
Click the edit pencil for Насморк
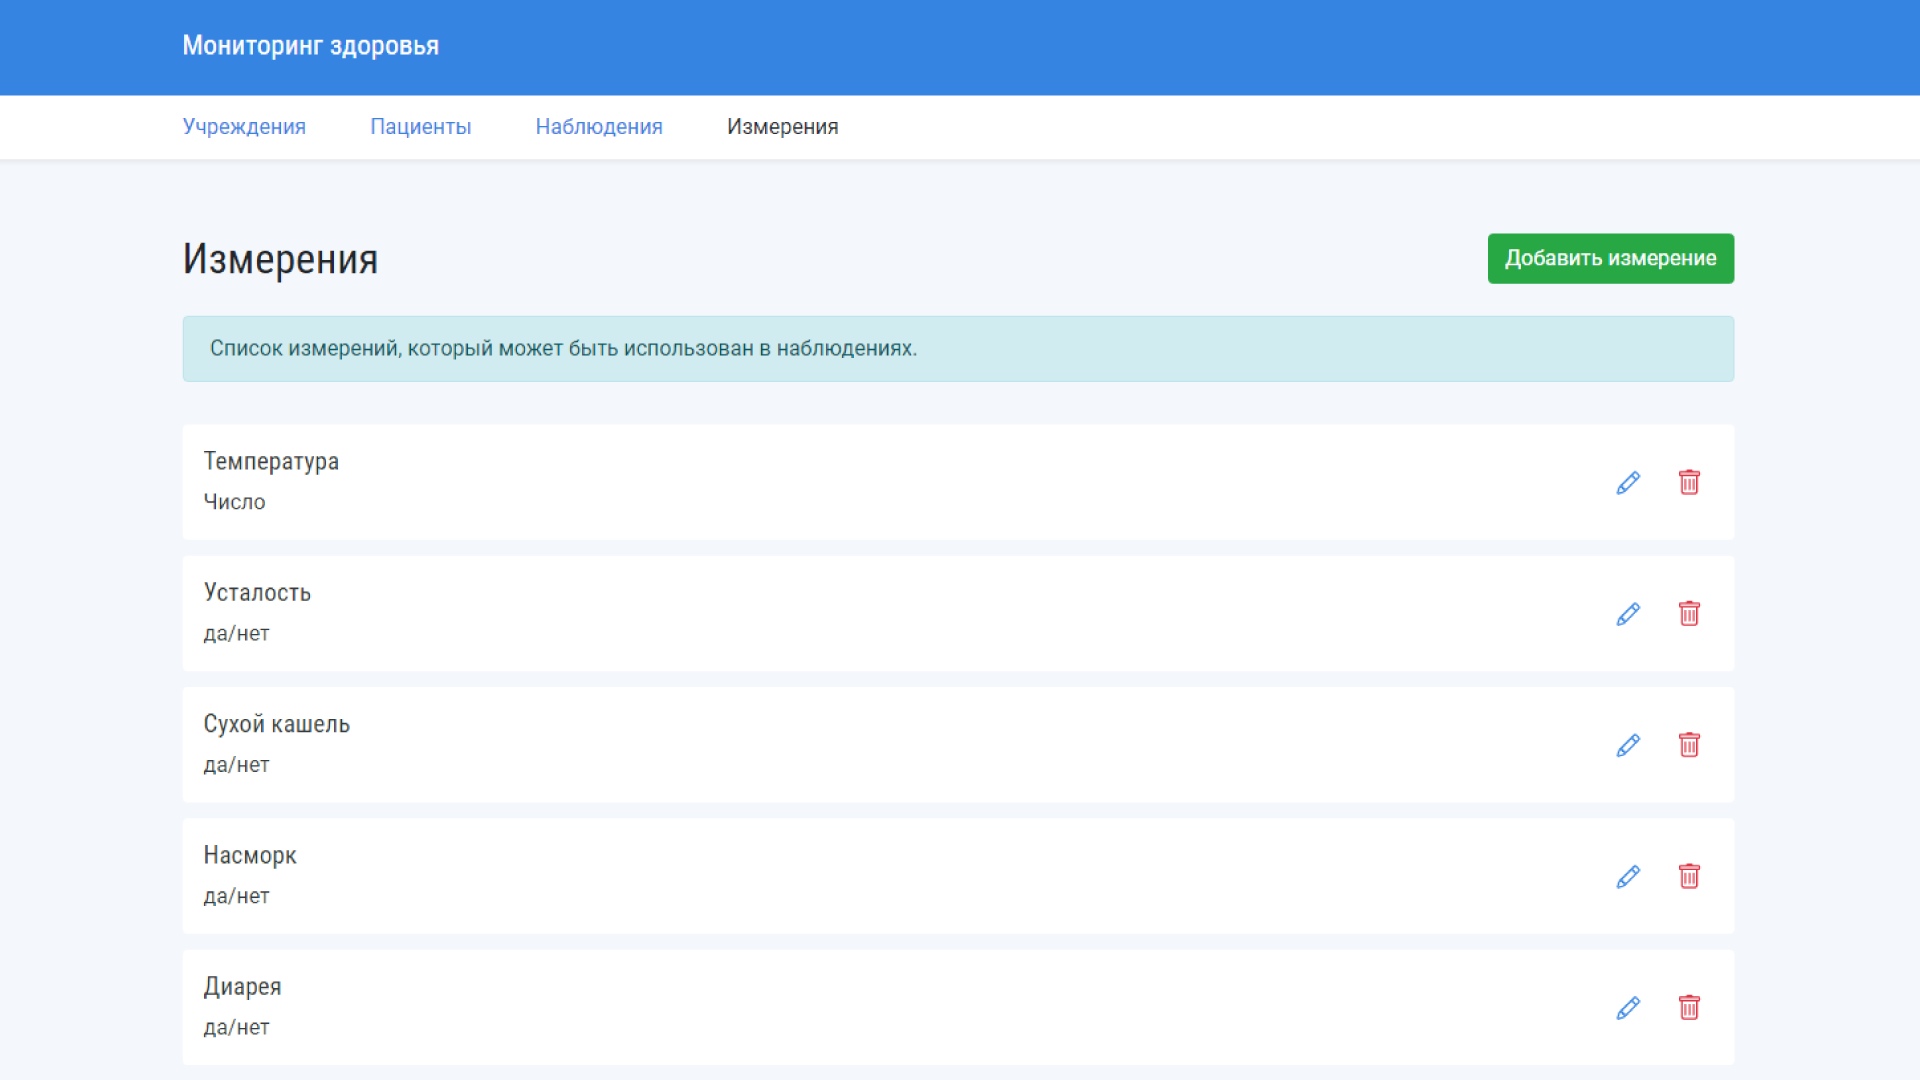click(x=1628, y=877)
